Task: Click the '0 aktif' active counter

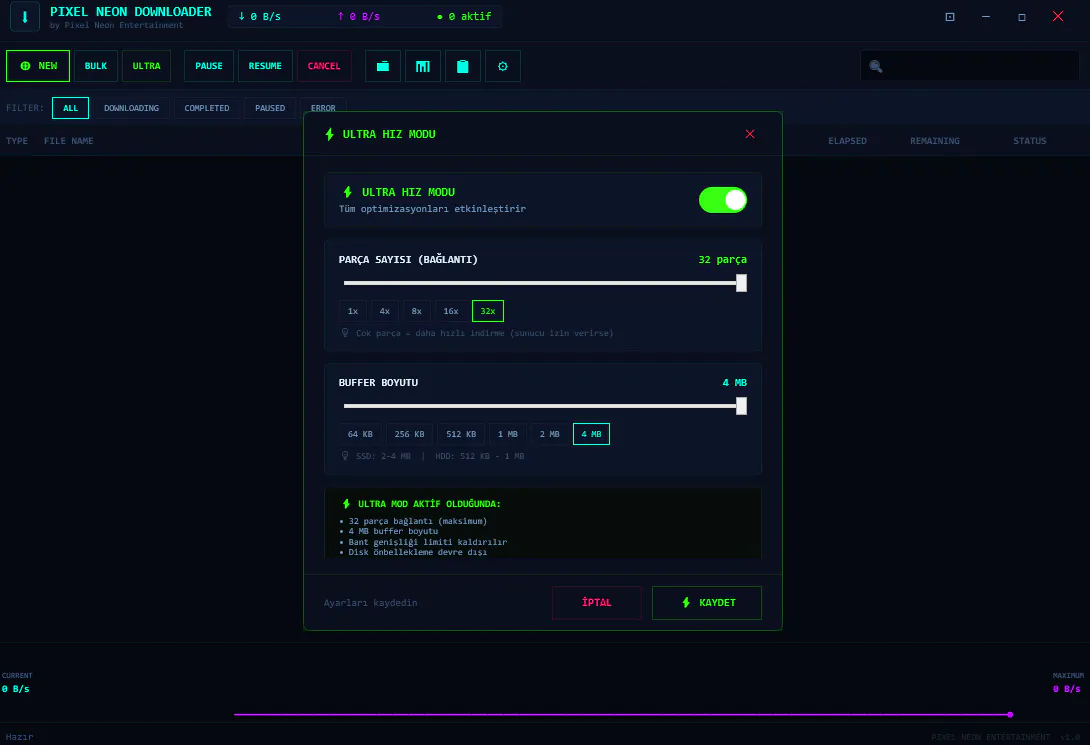Action: [464, 17]
